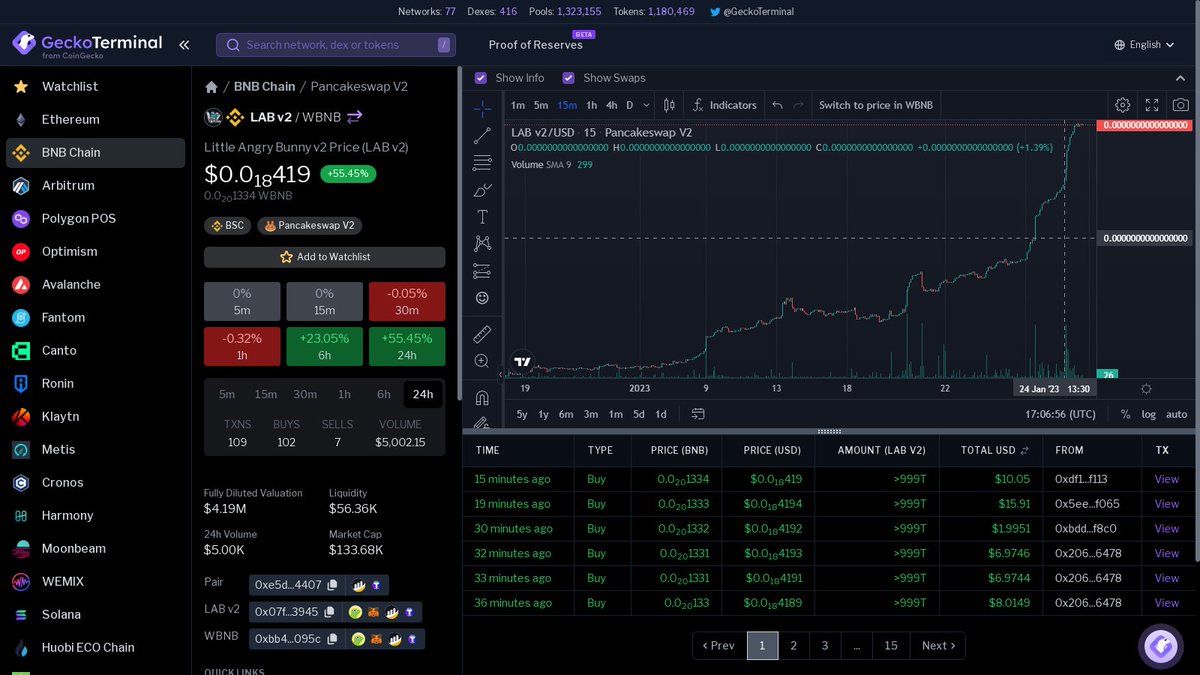The height and width of the screenshot is (675, 1200).
Task: Go to page 15 of swaps
Action: [x=891, y=646]
